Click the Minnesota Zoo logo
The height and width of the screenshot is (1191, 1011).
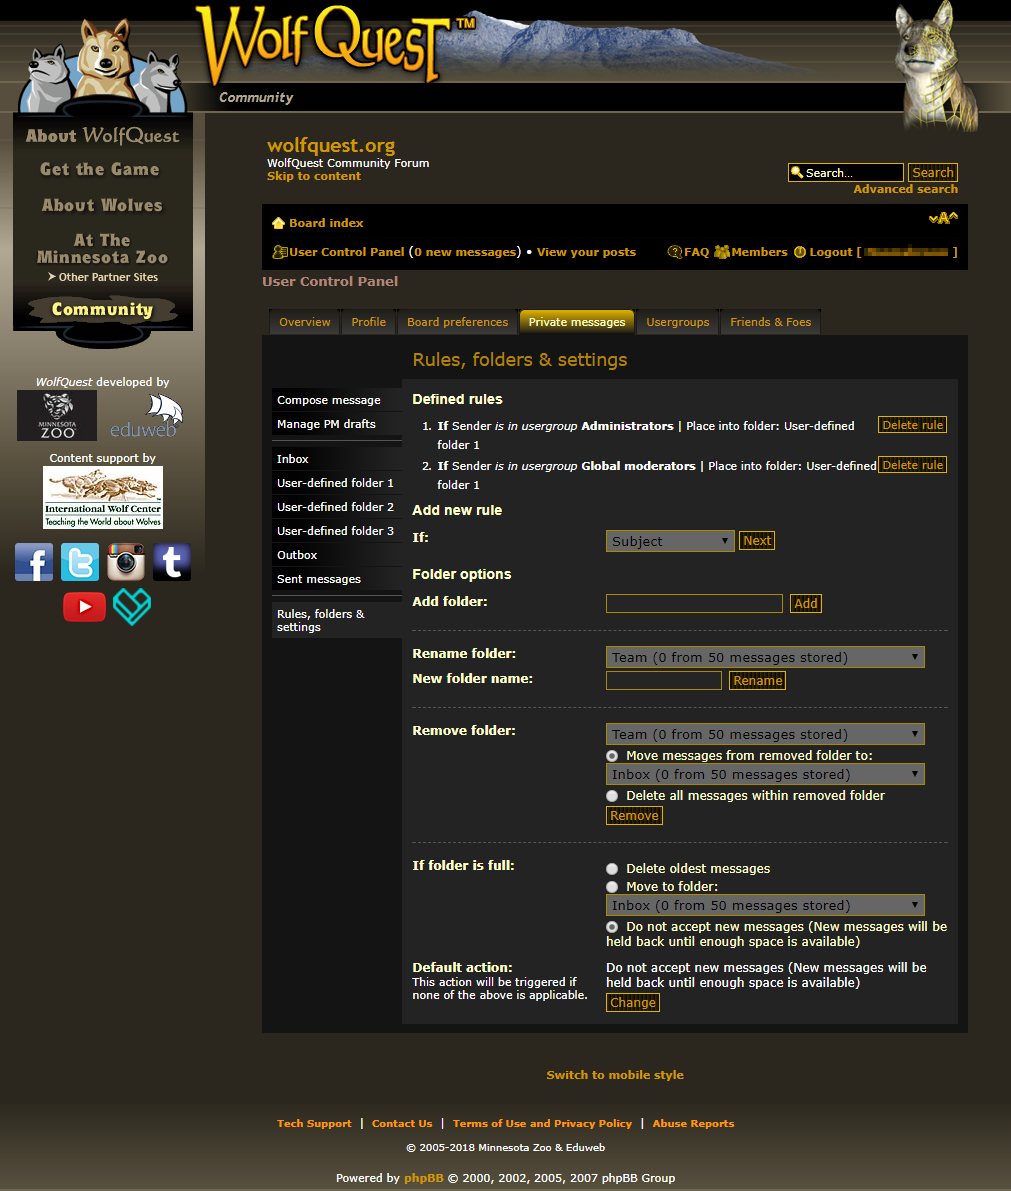57,415
